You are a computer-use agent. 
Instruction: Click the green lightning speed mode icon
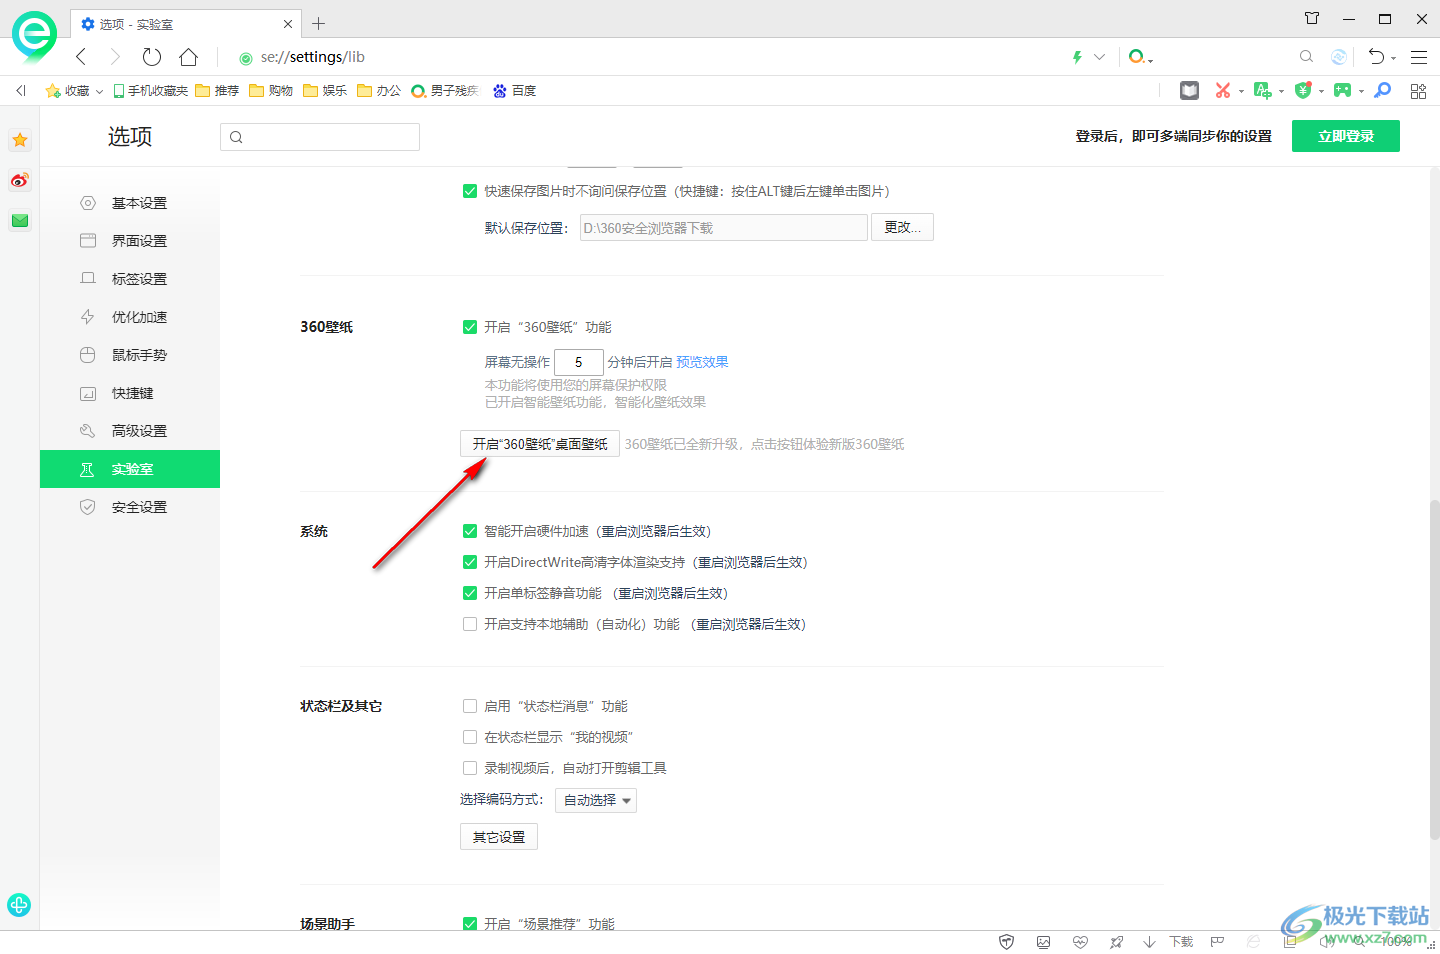pyautogui.click(x=1077, y=57)
